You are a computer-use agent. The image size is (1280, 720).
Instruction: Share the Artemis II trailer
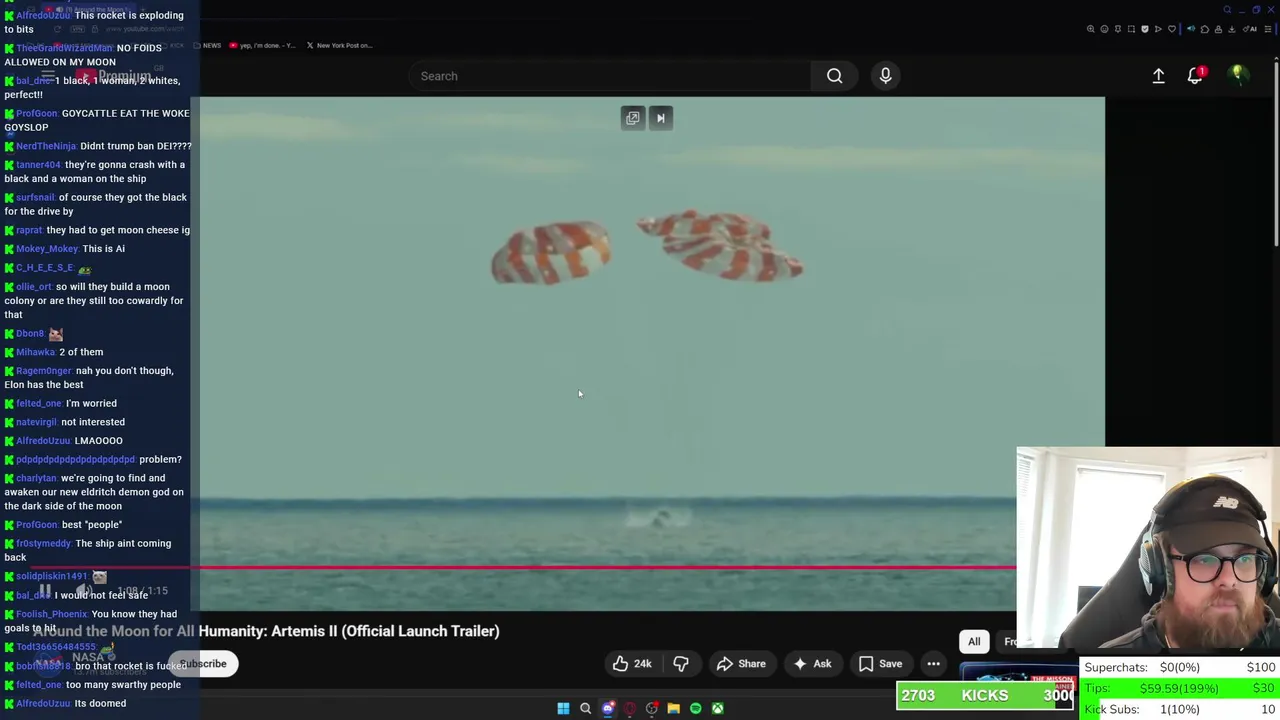(x=741, y=664)
